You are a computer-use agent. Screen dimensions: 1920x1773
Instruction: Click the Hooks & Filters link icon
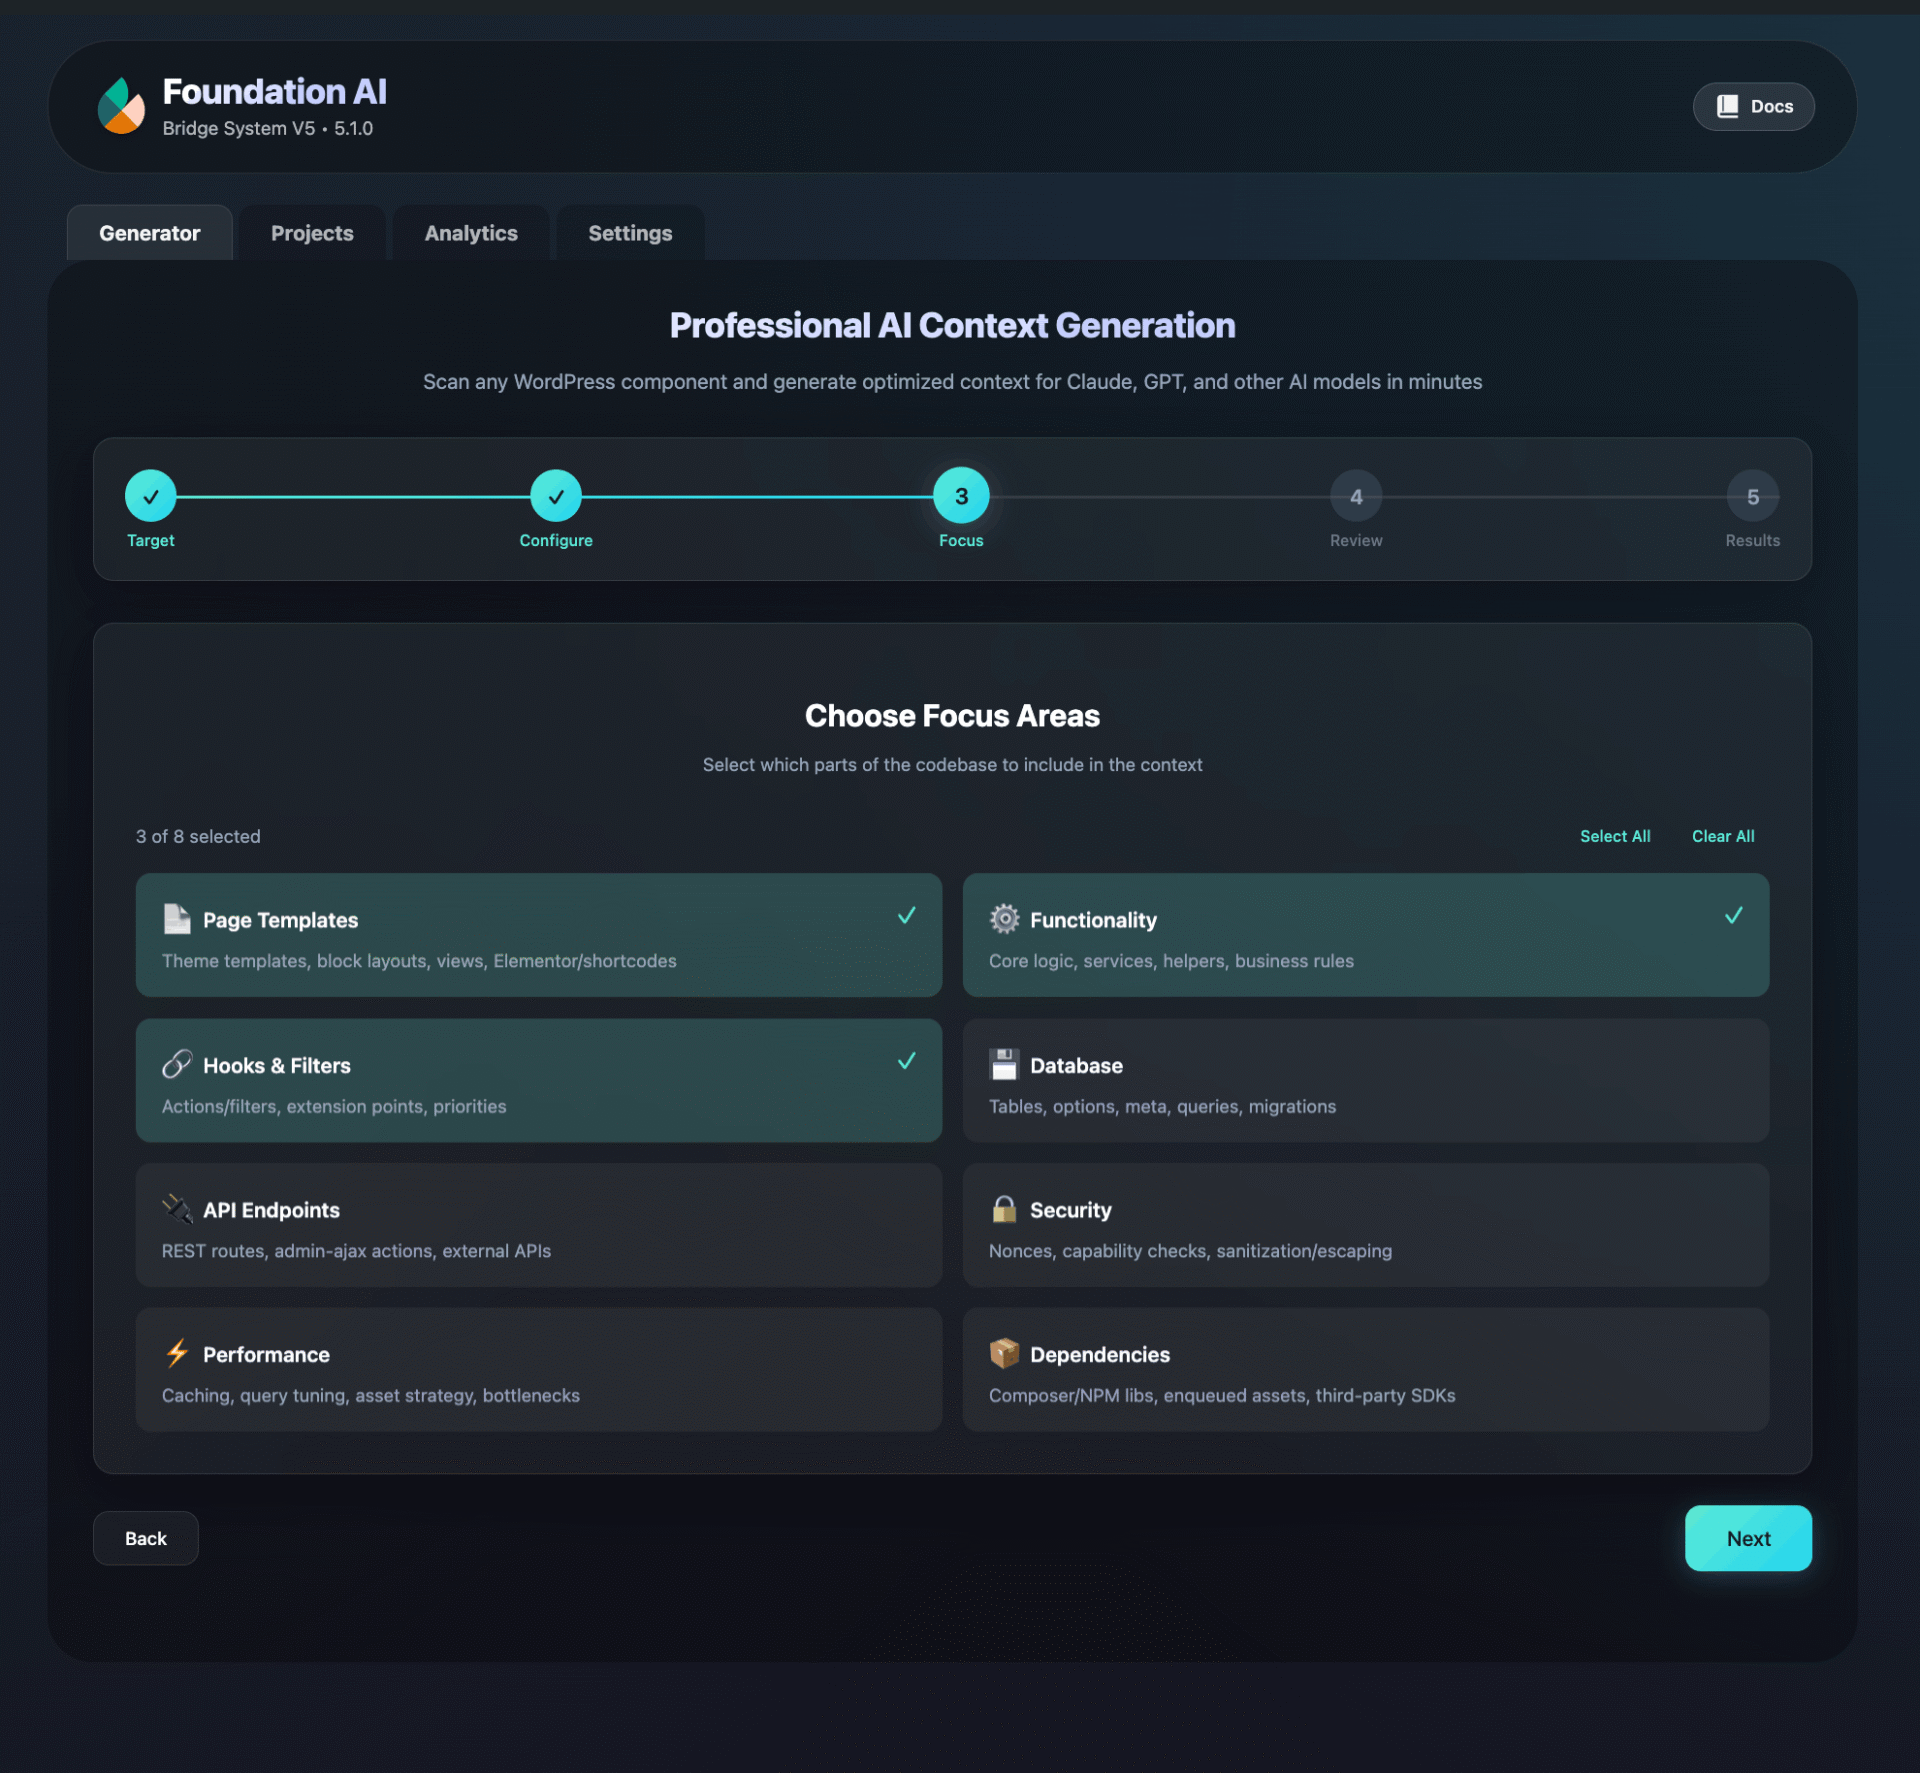pos(177,1064)
